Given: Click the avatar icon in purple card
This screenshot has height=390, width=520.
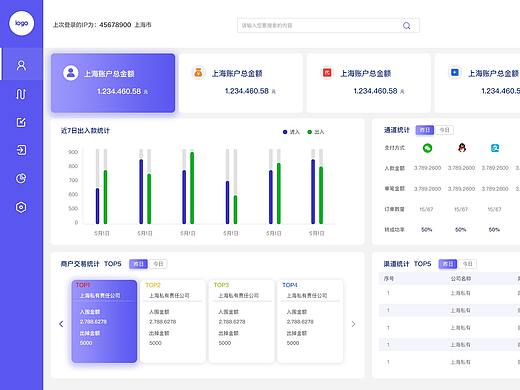Looking at the screenshot, I should click(71, 73).
